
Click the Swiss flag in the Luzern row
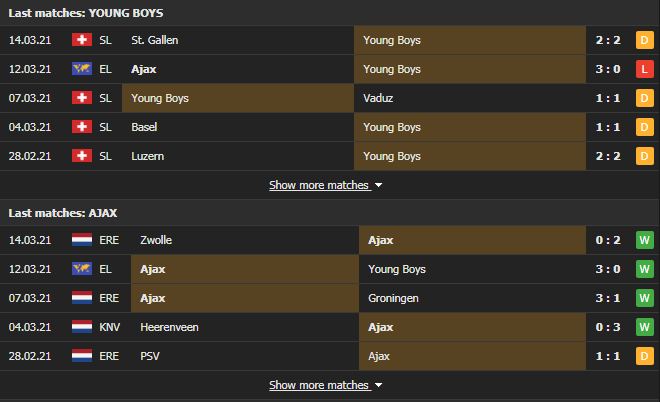click(82, 156)
